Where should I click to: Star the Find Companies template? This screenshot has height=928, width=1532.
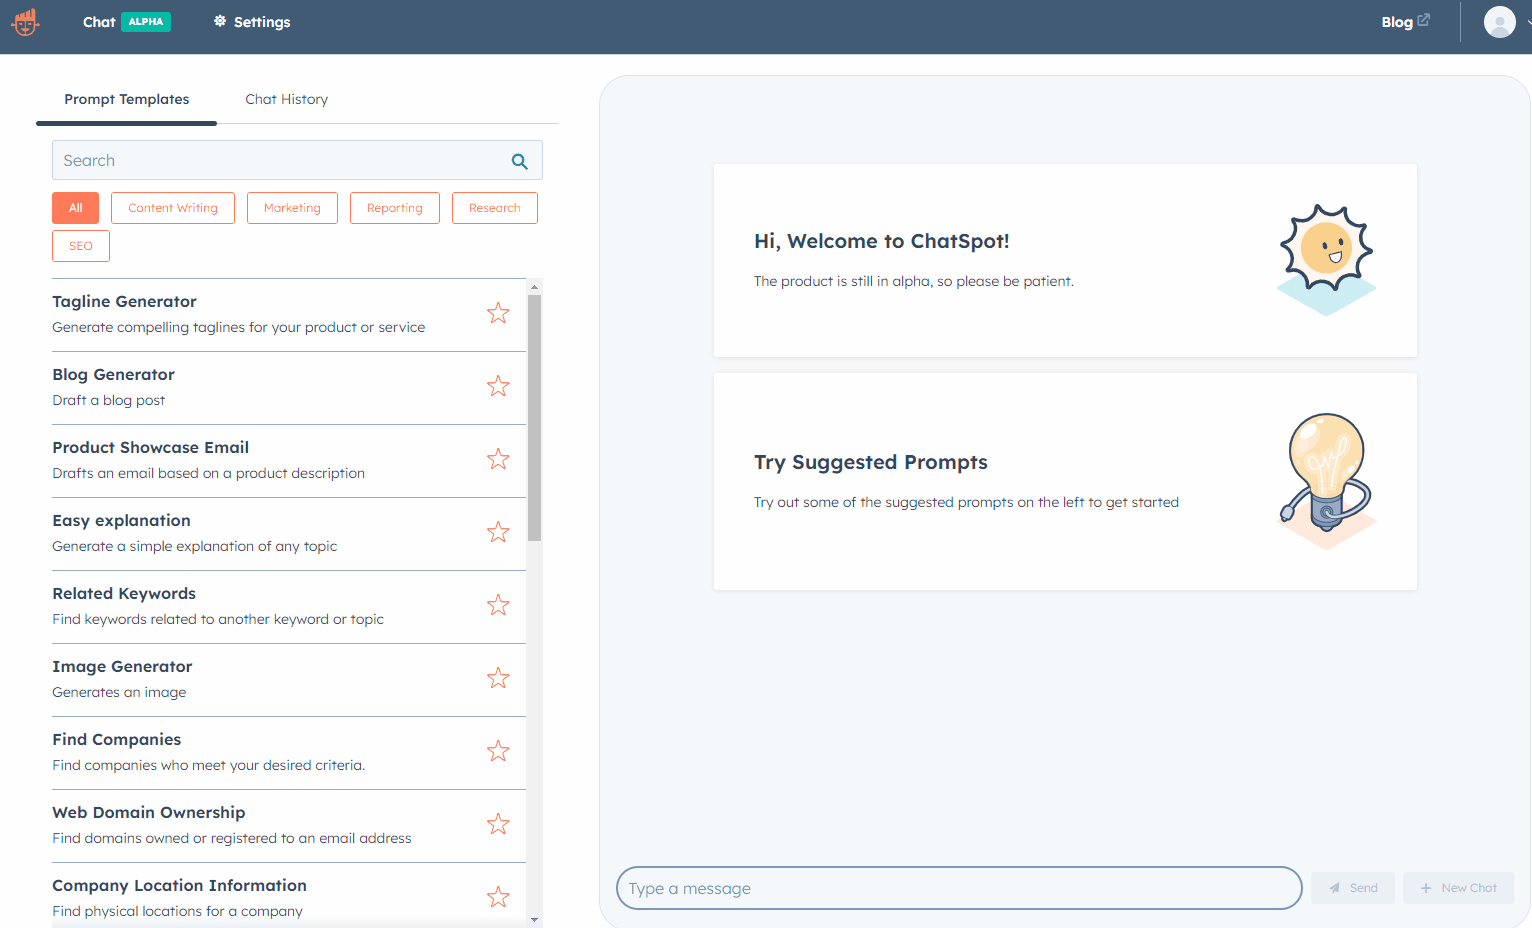(498, 751)
